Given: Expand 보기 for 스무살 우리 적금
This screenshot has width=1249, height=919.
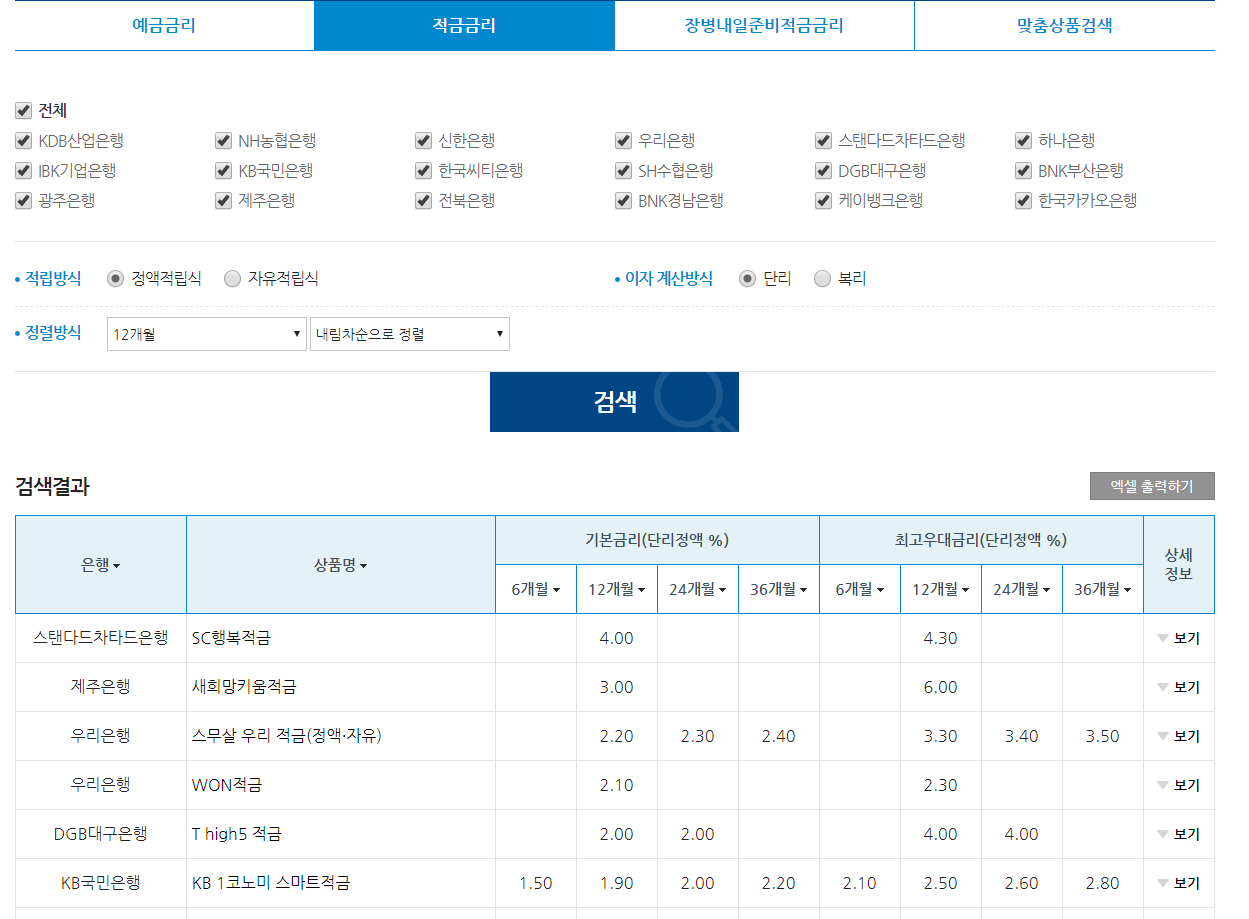Looking at the screenshot, I should [1179, 736].
